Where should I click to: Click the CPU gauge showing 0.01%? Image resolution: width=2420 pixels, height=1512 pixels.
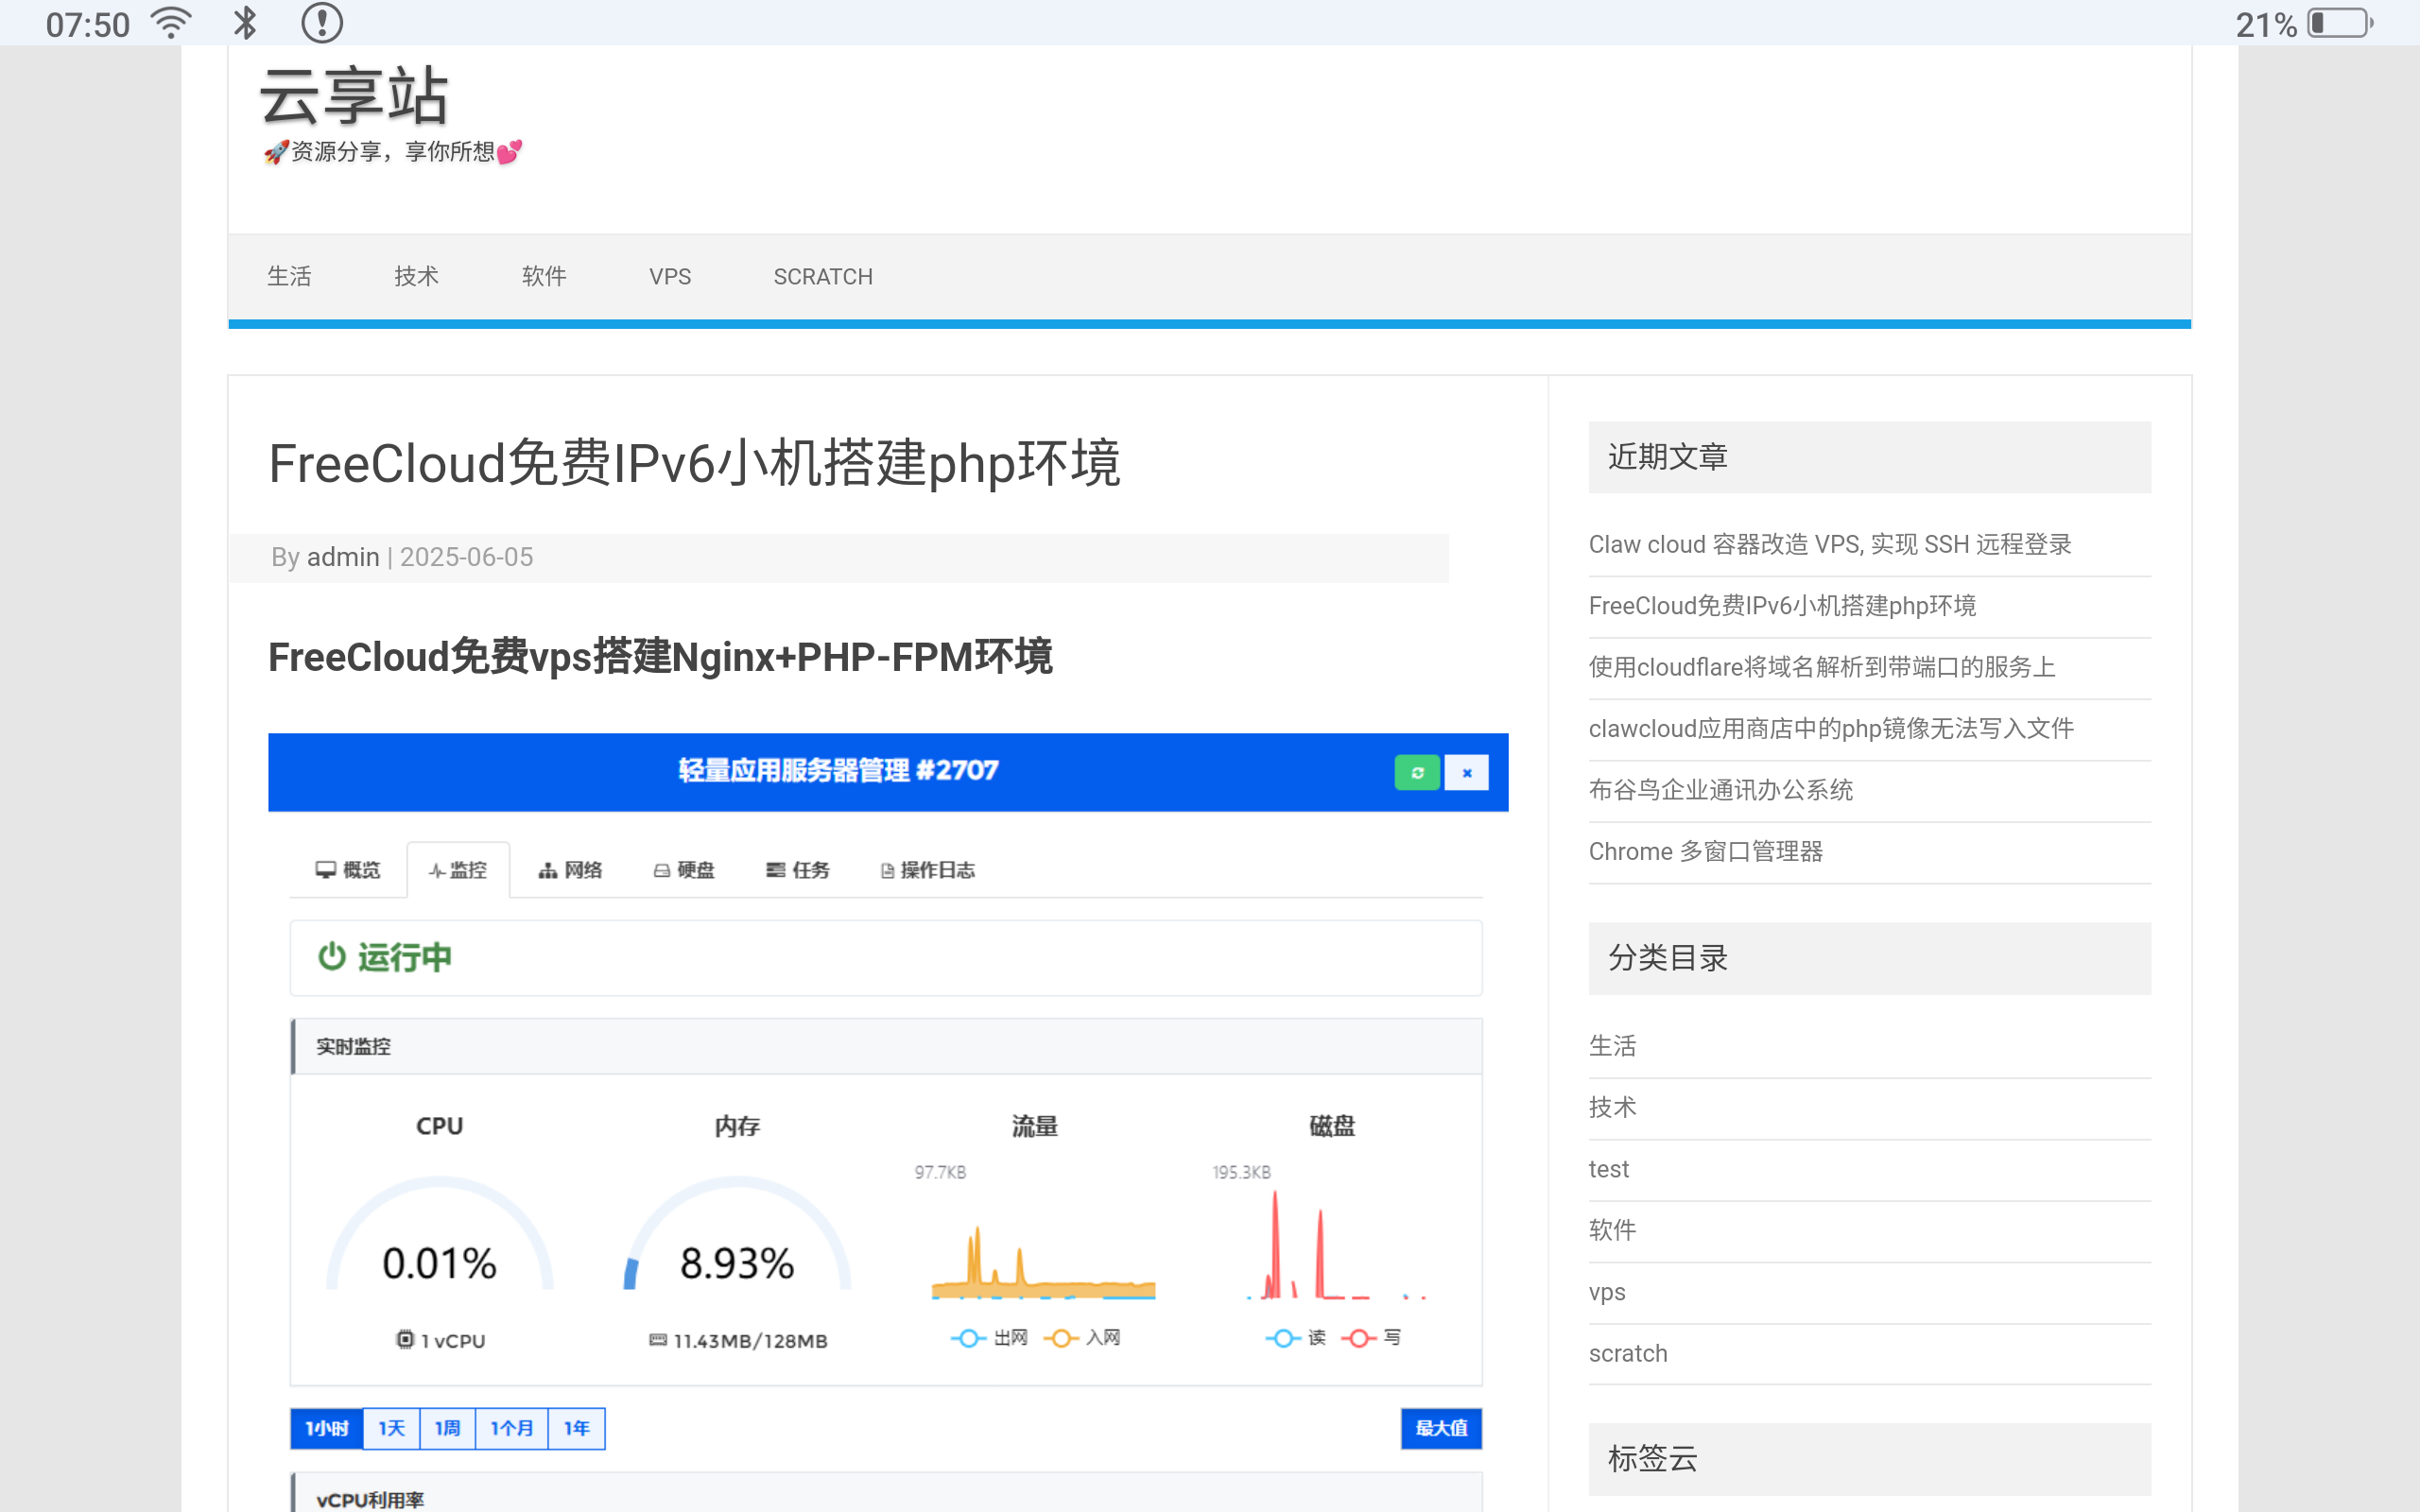[439, 1235]
